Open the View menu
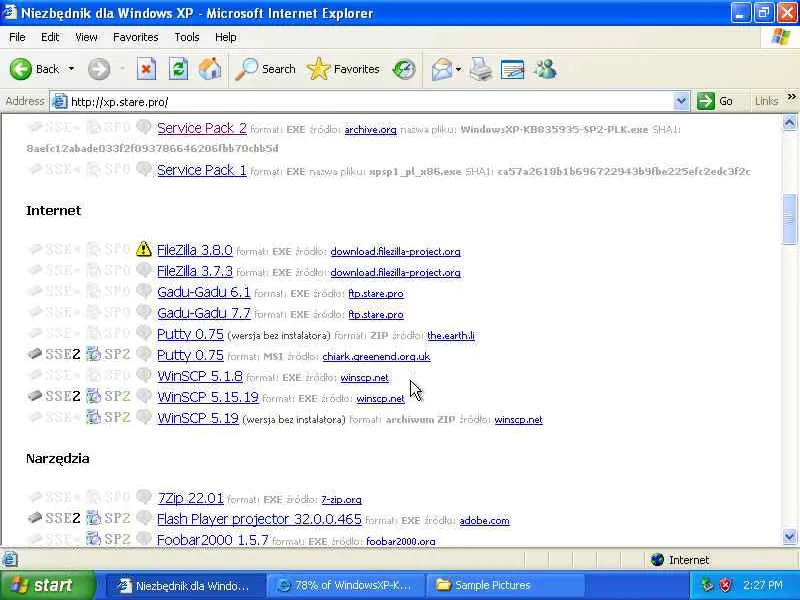This screenshot has width=800, height=600. click(86, 37)
